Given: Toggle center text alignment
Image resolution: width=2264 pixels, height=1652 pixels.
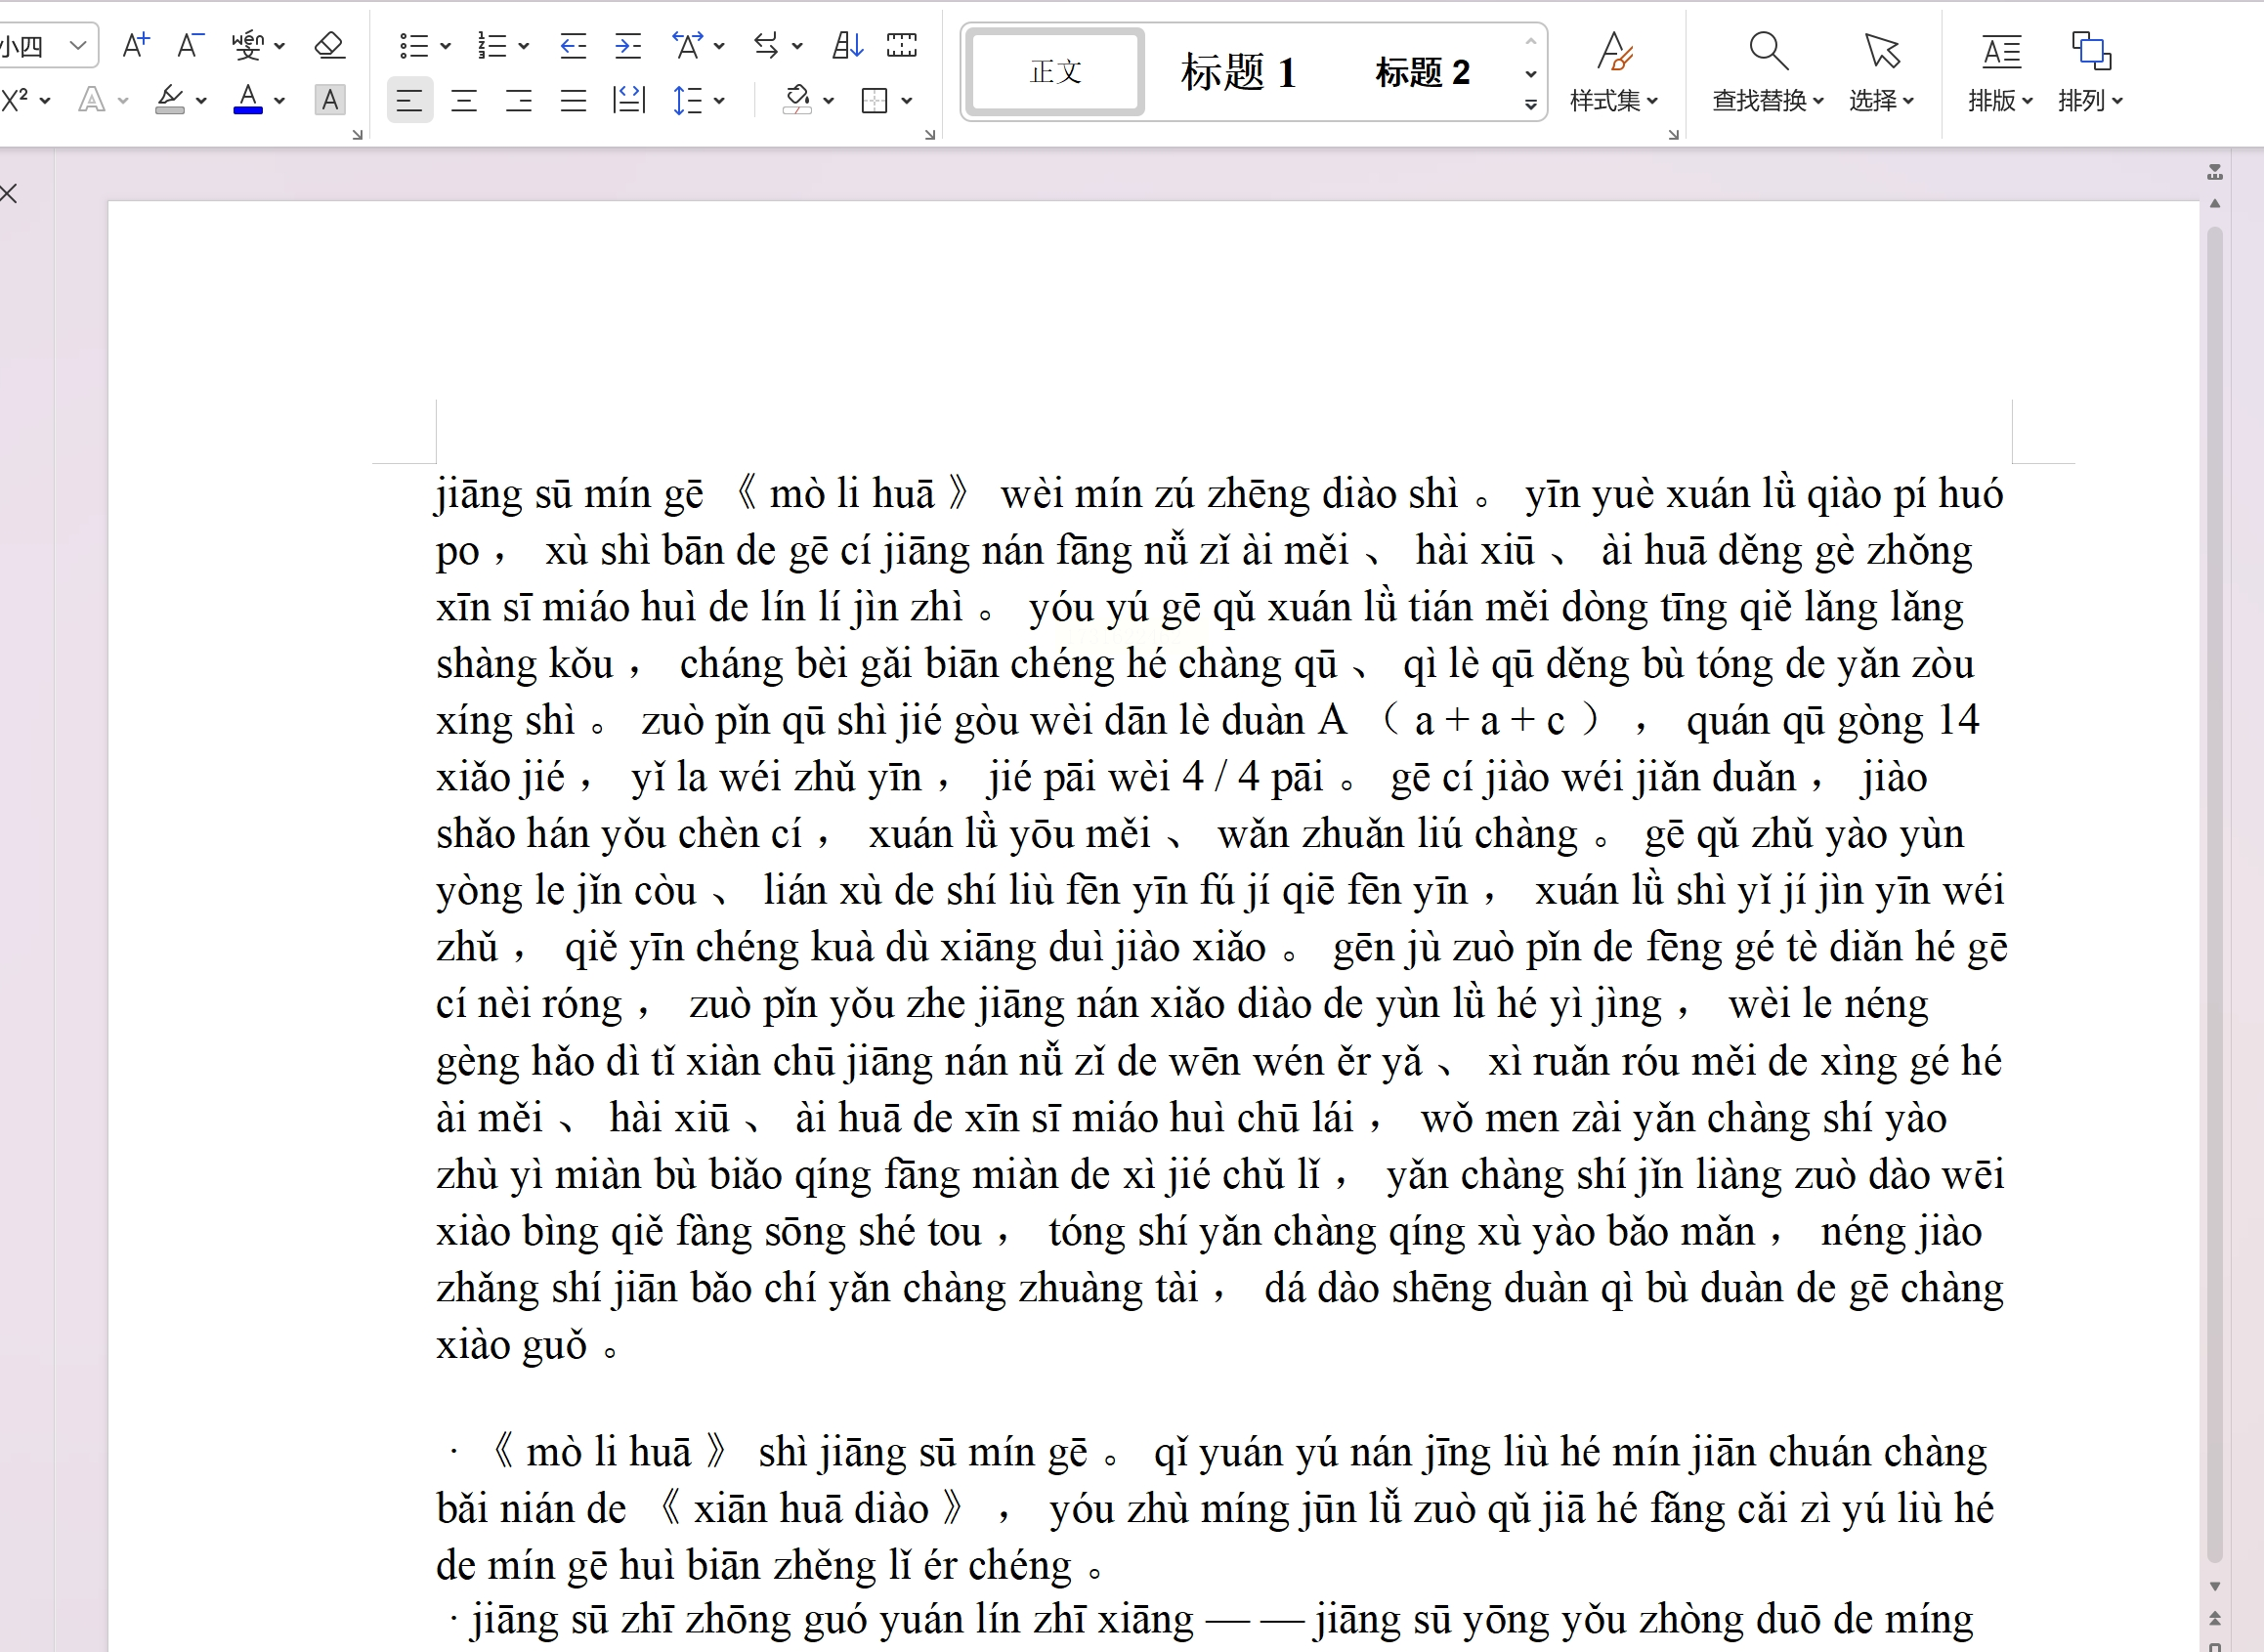Looking at the screenshot, I should point(464,100).
